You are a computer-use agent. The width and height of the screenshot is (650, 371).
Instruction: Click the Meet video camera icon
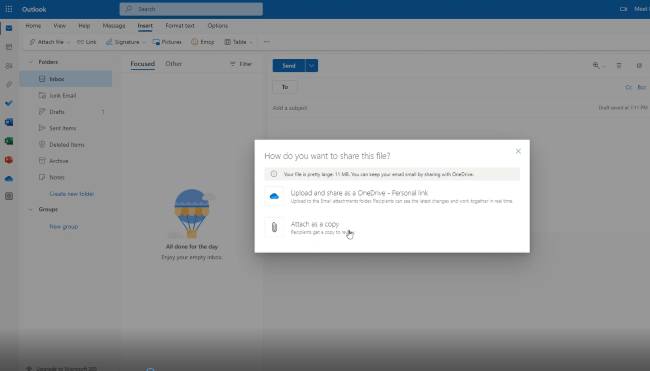pyautogui.click(x=623, y=9)
